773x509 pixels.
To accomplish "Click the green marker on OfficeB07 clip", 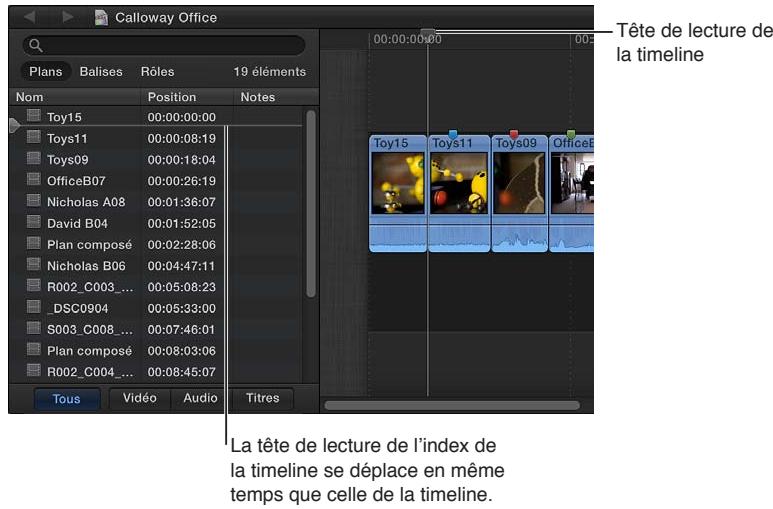I will coord(571,133).
